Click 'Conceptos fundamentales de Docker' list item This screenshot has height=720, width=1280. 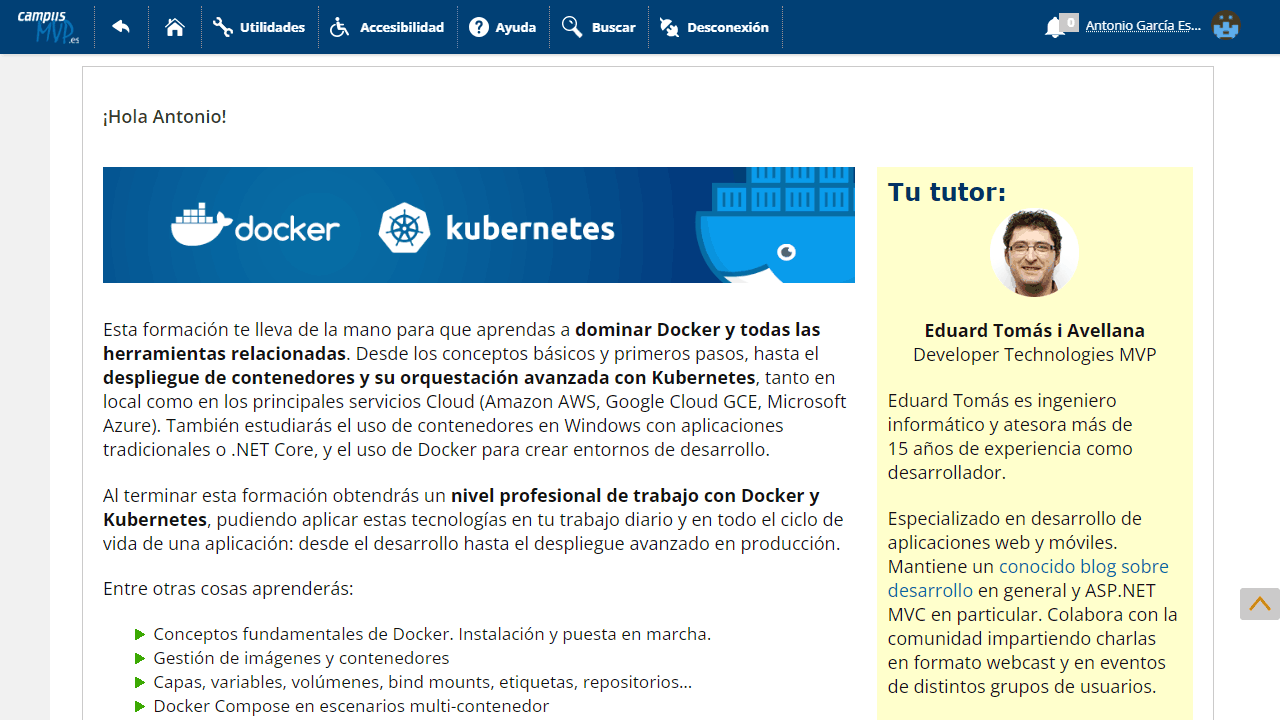point(432,634)
